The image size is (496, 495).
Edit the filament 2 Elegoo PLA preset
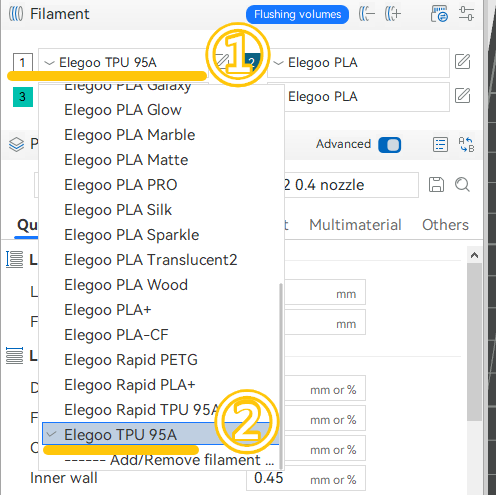(x=462, y=62)
